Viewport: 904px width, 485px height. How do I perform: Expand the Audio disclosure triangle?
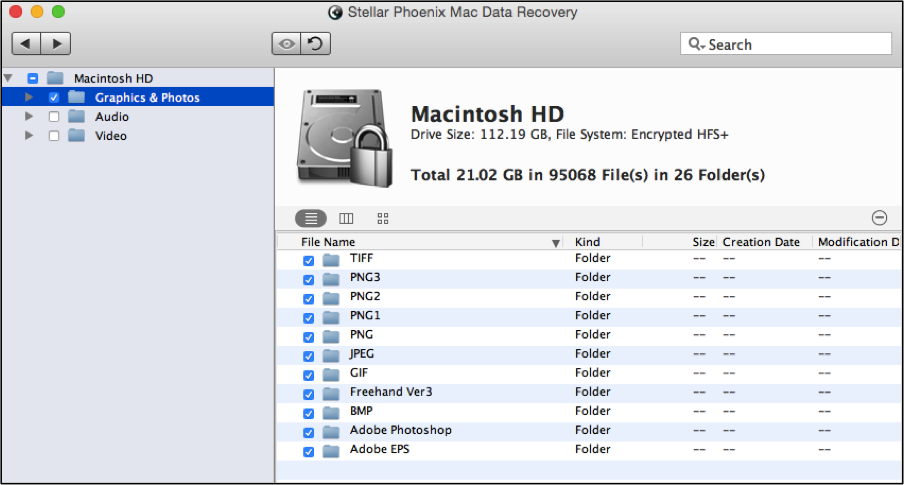point(29,116)
